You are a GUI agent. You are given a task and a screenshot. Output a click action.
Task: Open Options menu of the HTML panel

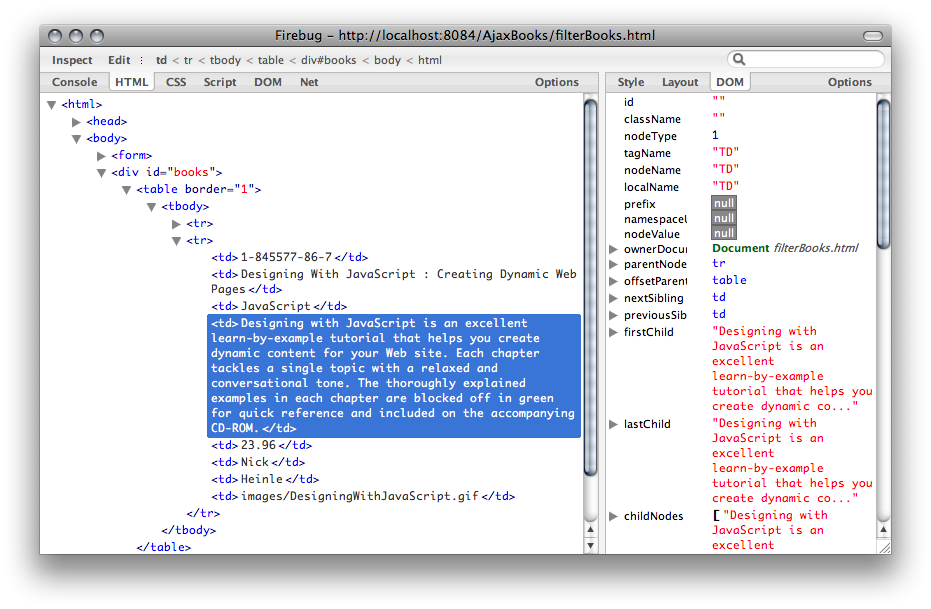[x=556, y=82]
